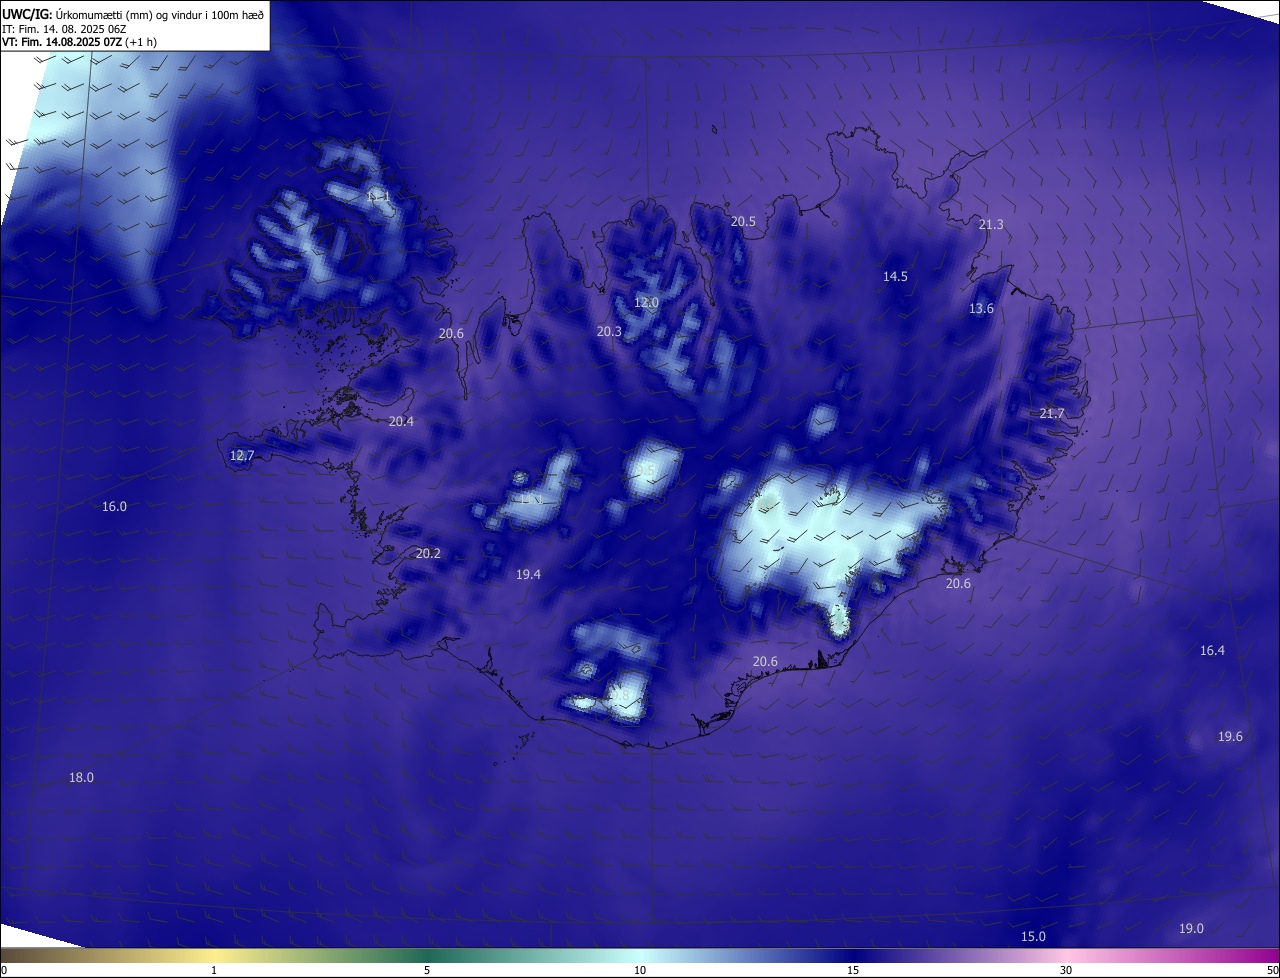Click the 20.4 value label

point(401,422)
